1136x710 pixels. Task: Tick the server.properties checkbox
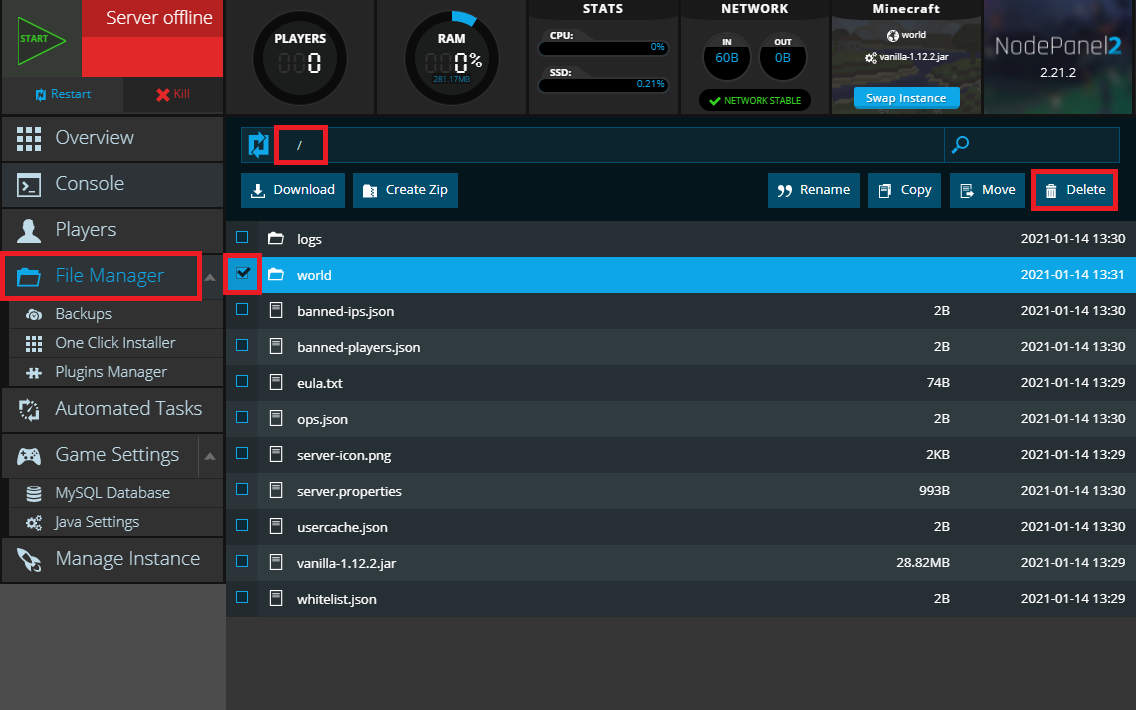tap(242, 490)
